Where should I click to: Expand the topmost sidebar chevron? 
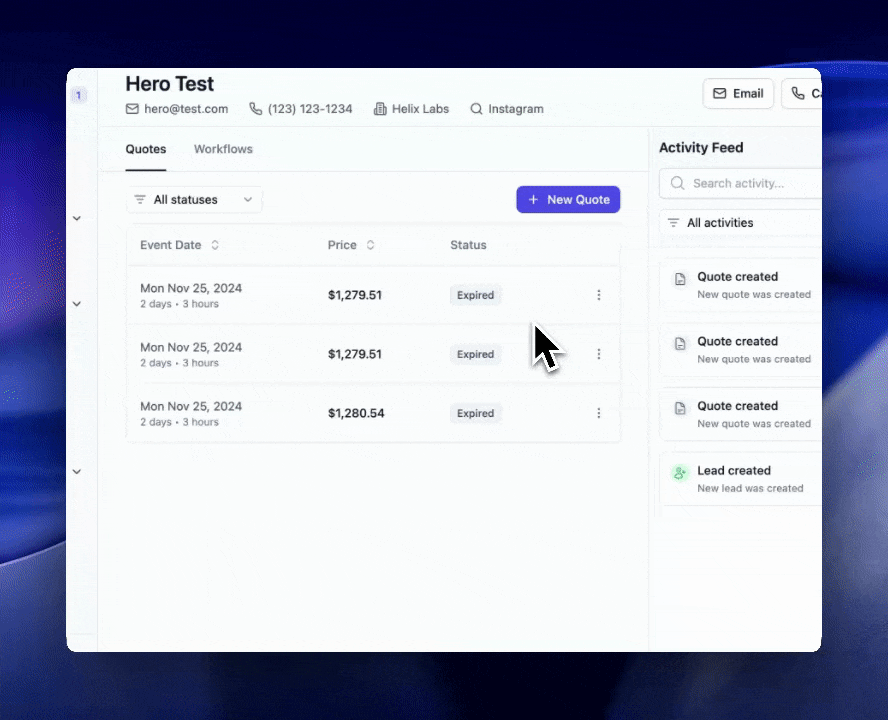tap(77, 218)
